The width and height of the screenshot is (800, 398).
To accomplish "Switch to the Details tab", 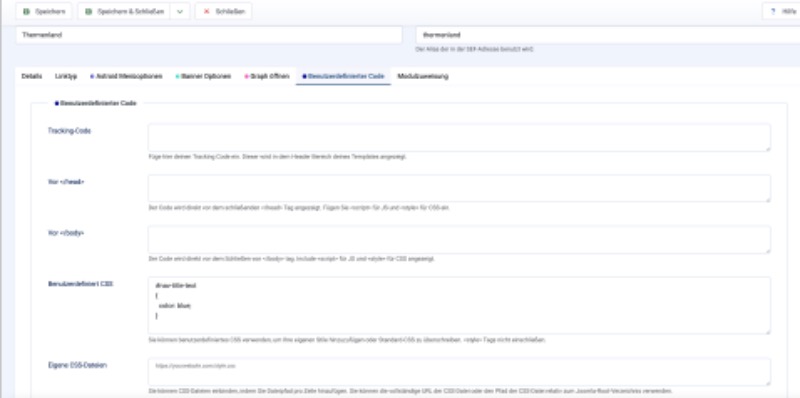I will (32, 76).
